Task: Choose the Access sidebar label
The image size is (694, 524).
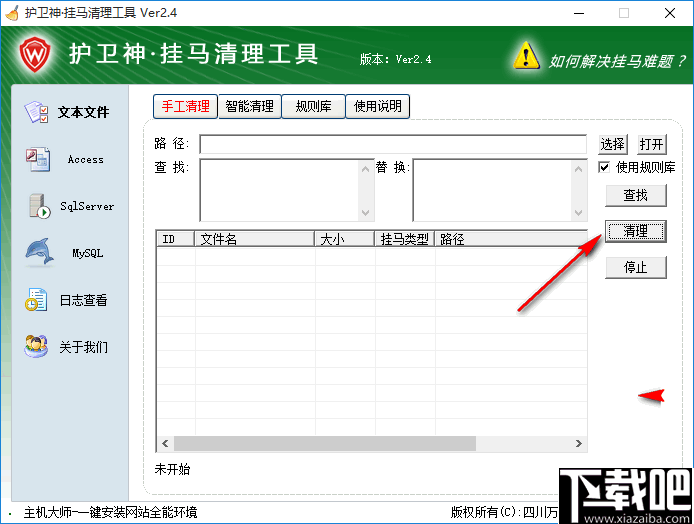Action: pyautogui.click(x=85, y=159)
